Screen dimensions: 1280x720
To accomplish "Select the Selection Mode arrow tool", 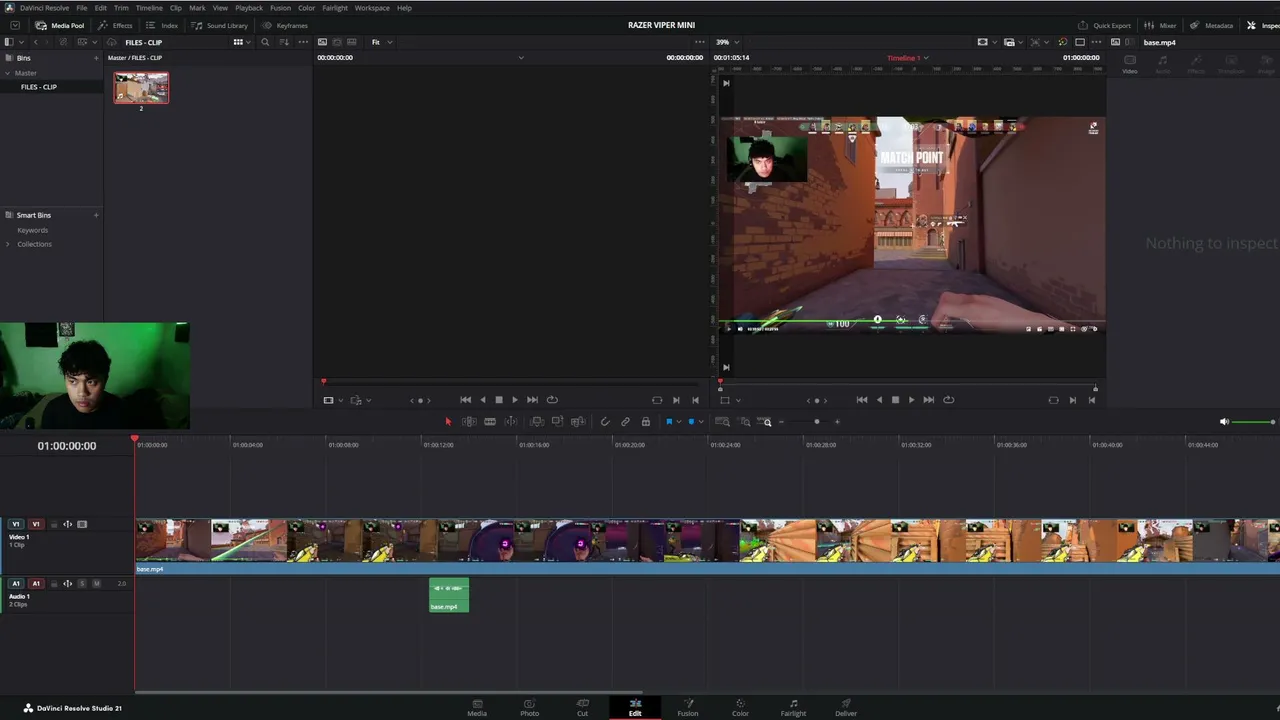I will 448,422.
